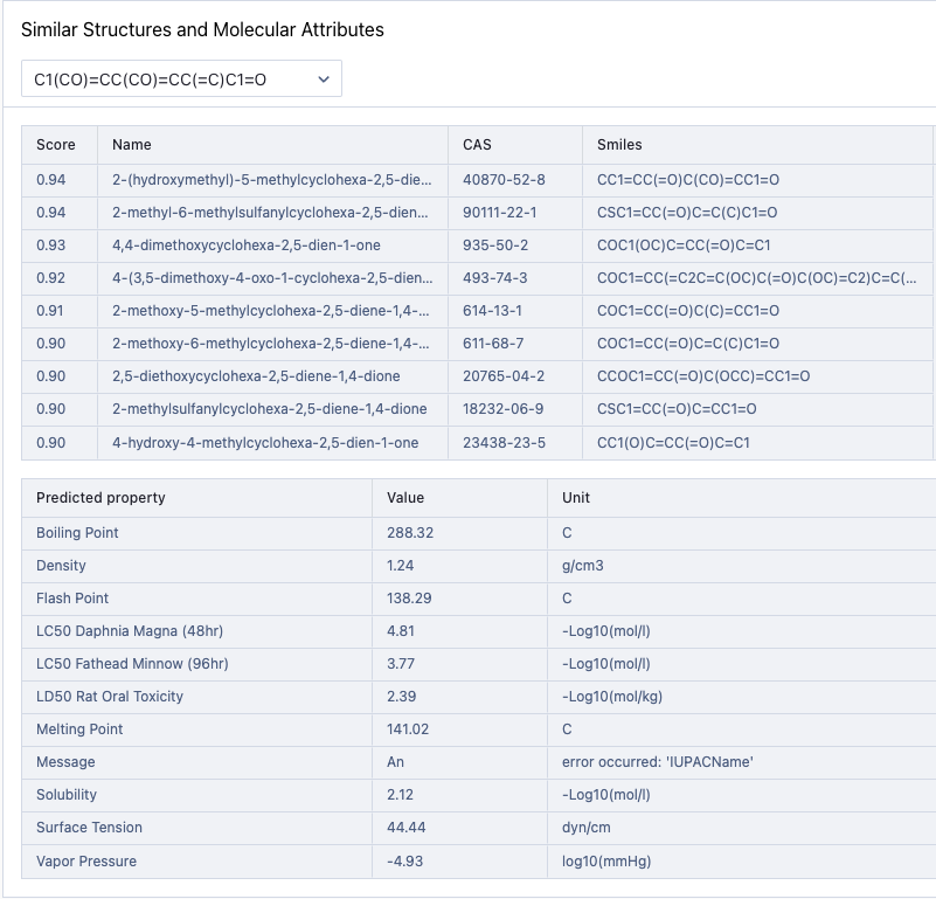Click the IUPACName error message cell
The width and height of the screenshot is (936, 900).
click(657, 762)
